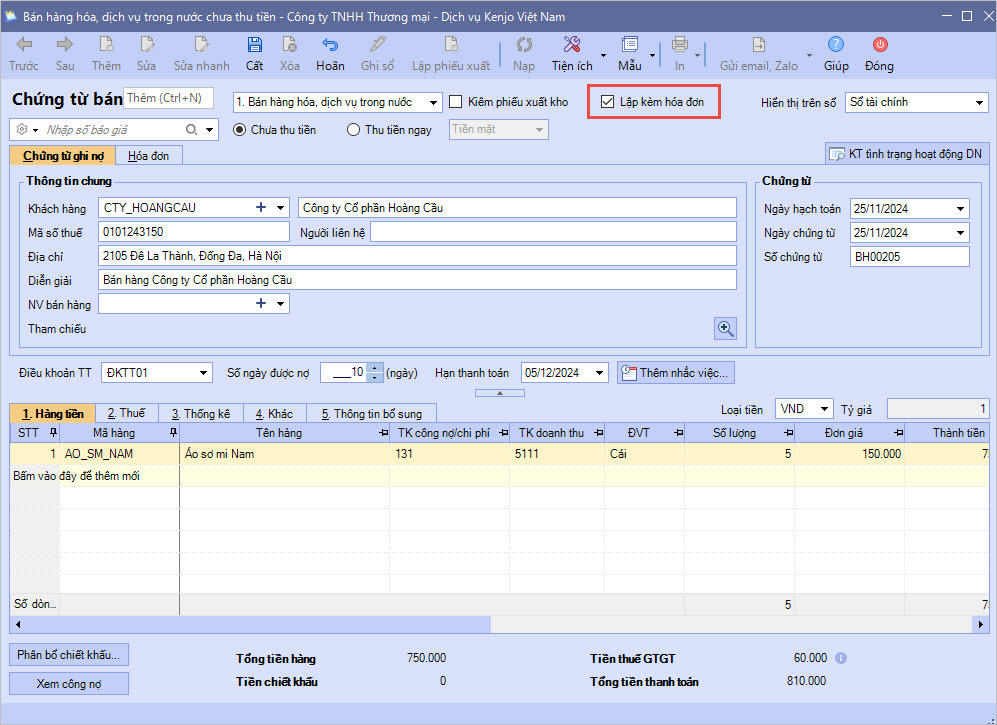The width and height of the screenshot is (997, 725).
Task: Open the Loại tiền VND dropdown
Action: click(823, 409)
